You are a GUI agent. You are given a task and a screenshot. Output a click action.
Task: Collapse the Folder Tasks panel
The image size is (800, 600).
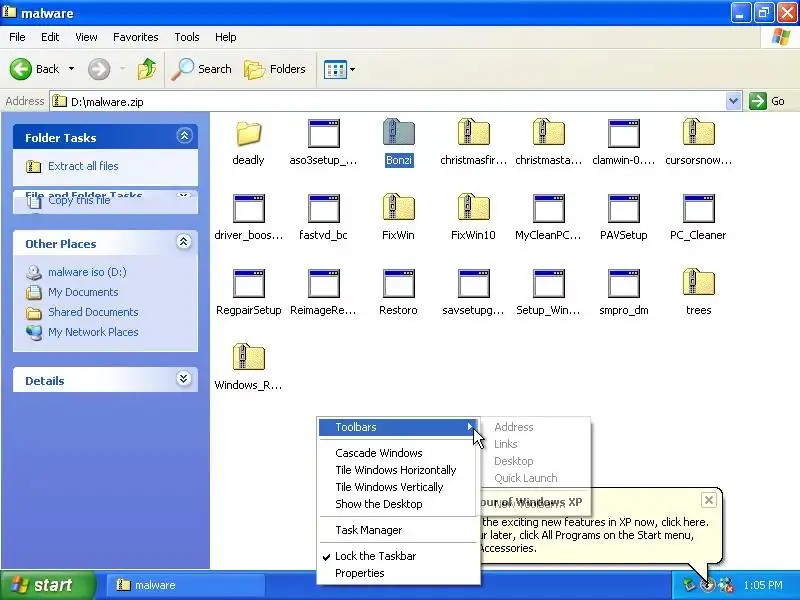[184, 136]
